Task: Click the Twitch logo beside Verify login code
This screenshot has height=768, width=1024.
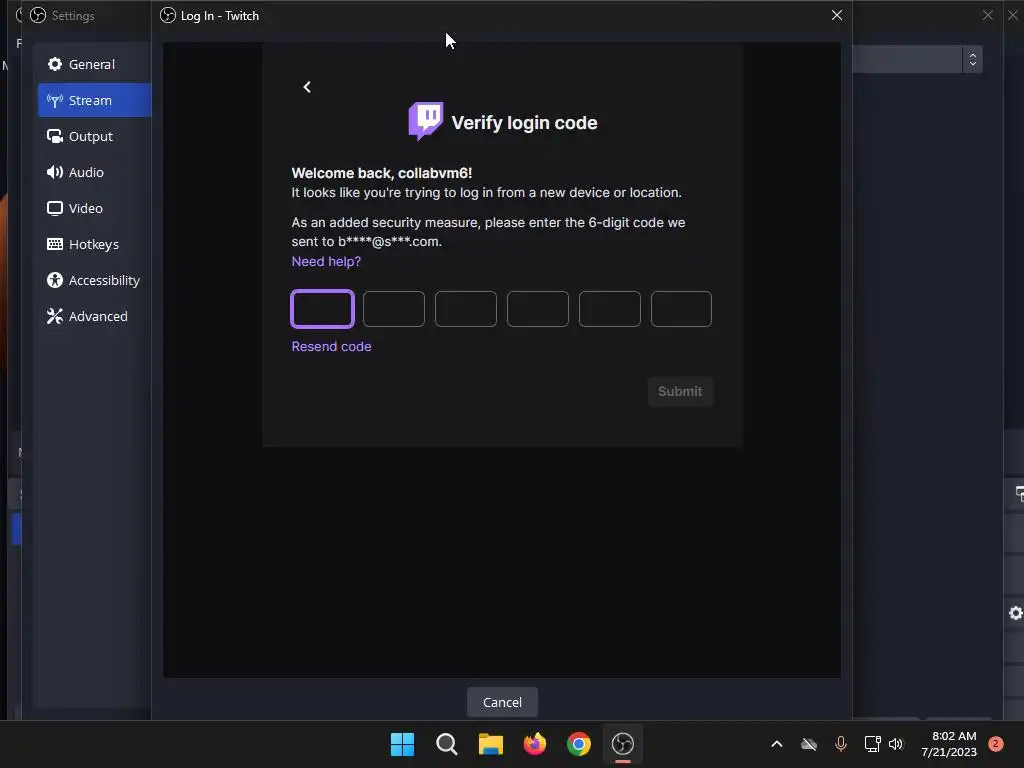Action: [426, 121]
